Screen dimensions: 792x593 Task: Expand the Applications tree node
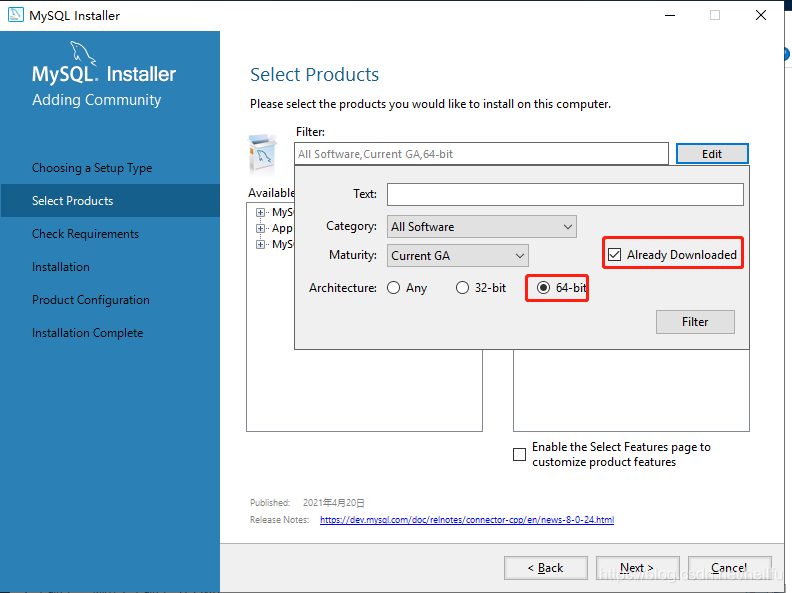260,228
